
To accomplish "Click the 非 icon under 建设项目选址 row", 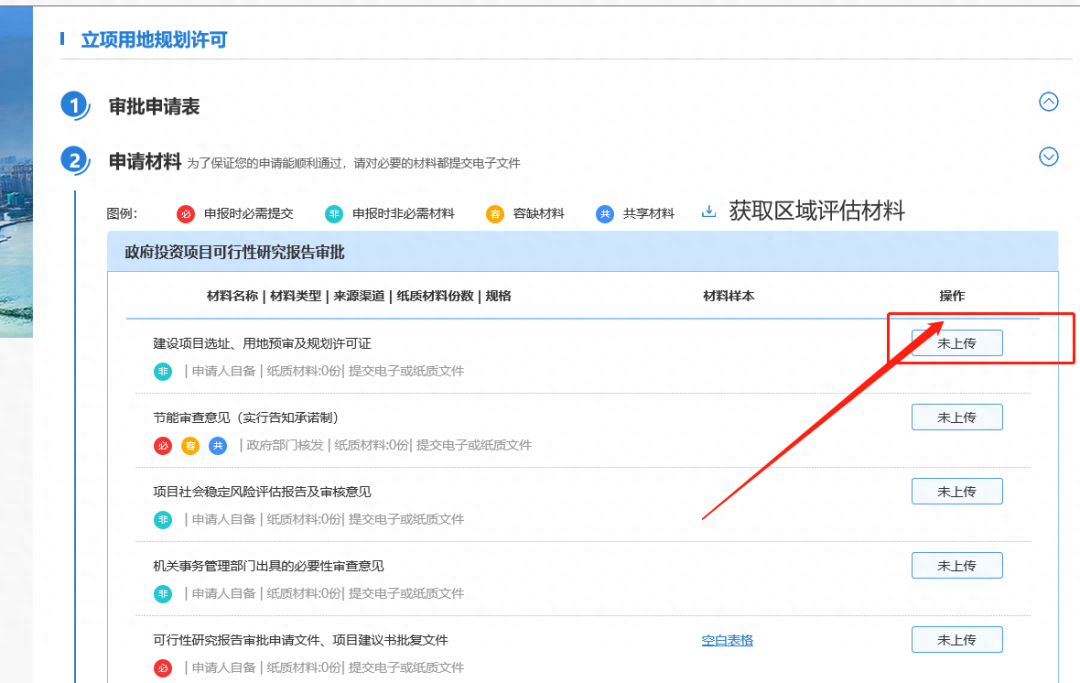I will coord(163,371).
